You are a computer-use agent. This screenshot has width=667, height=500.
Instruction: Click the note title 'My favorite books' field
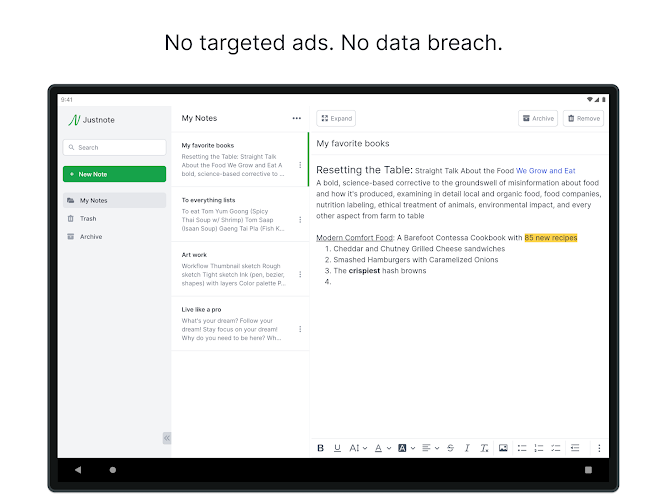click(x=462, y=143)
